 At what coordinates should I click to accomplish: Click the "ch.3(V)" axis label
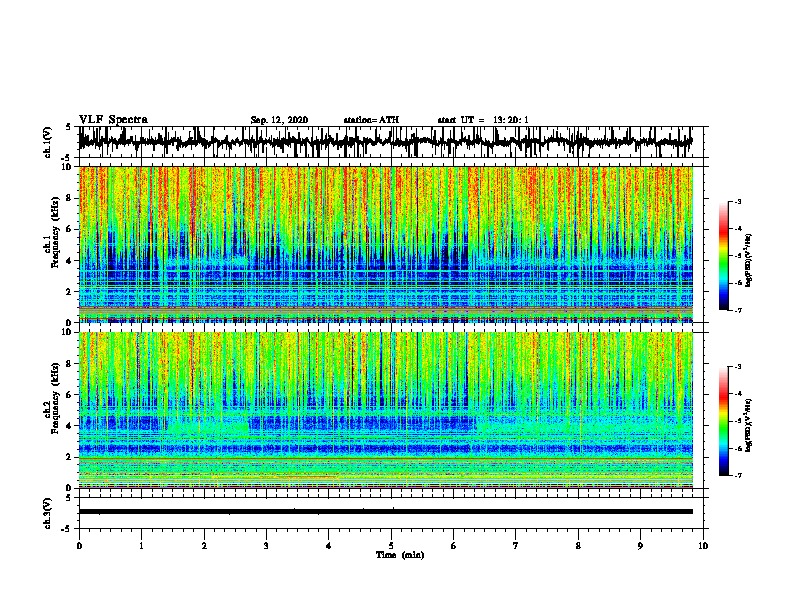[48, 513]
